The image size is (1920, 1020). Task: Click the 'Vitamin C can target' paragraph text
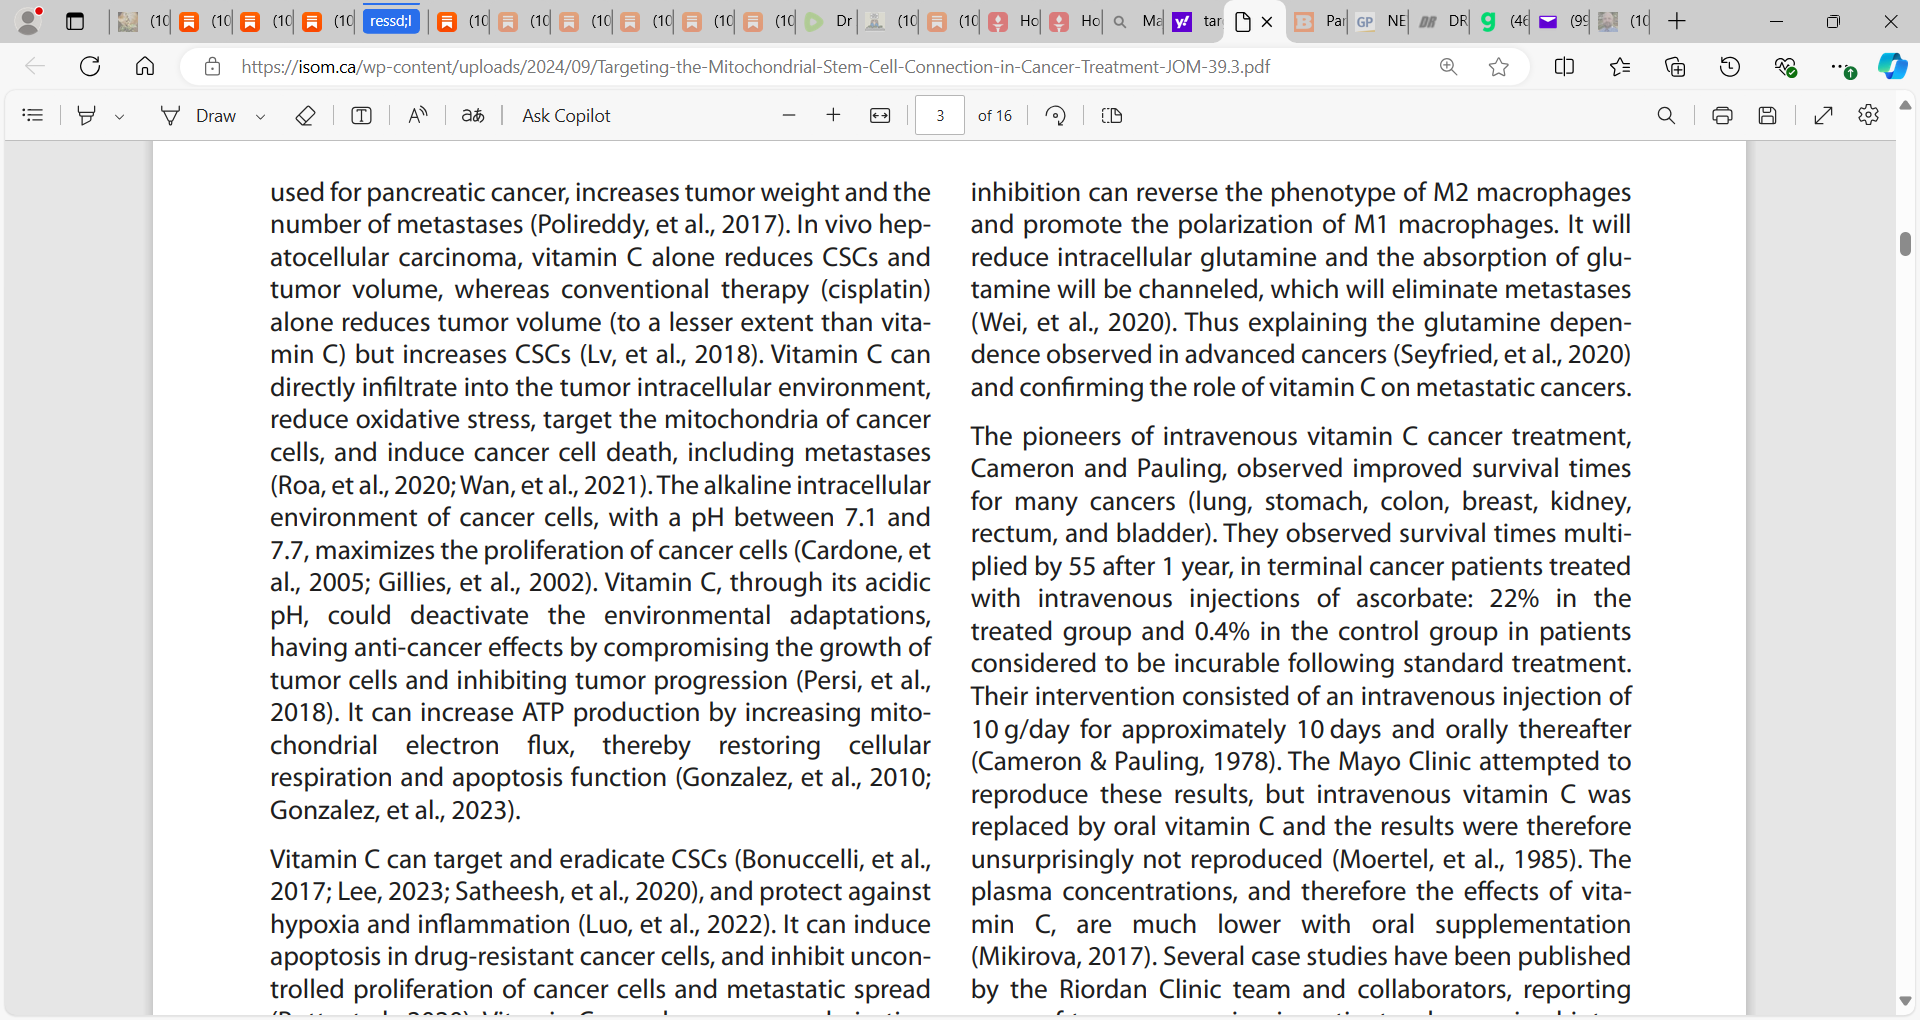pos(600,933)
